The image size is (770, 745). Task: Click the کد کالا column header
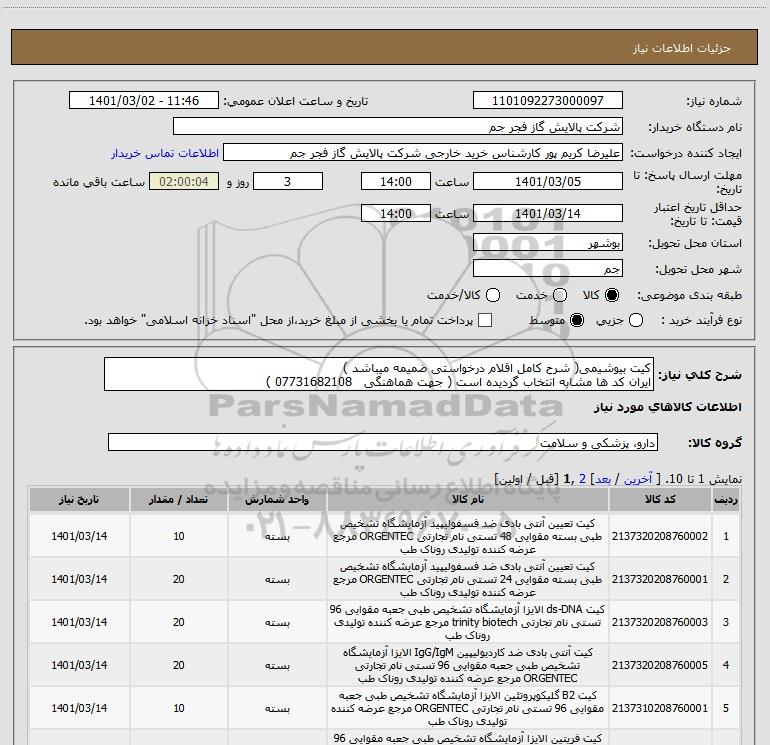[x=660, y=499]
